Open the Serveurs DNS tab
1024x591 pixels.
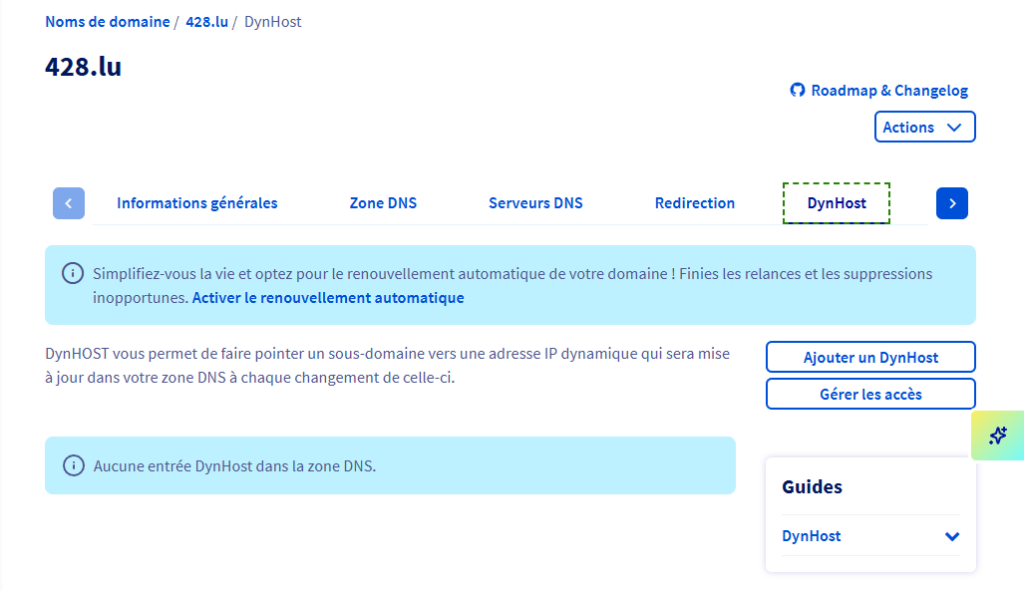tap(535, 202)
